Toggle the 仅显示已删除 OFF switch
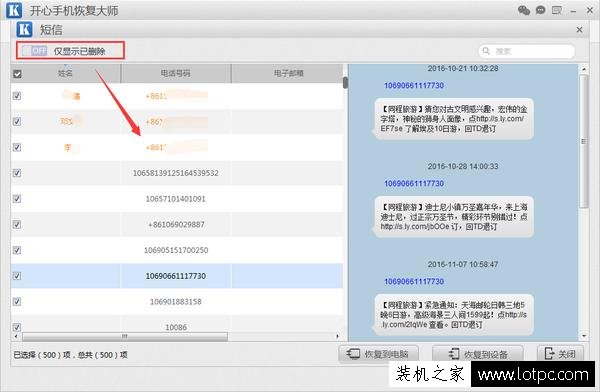The height and width of the screenshot is (392, 600). pyautogui.click(x=34, y=51)
